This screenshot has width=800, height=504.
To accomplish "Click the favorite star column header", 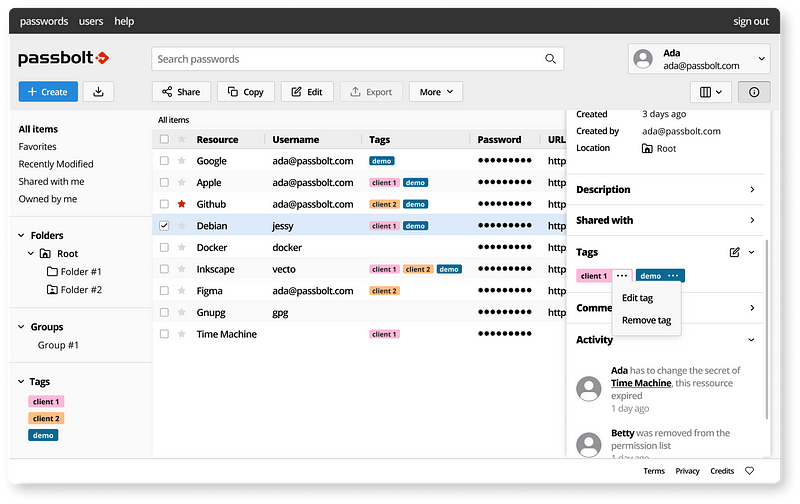I will point(182,139).
